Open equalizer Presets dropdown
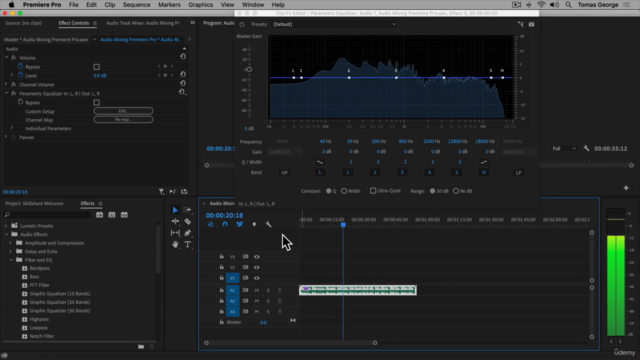Viewport: 640px width, 360px height. click(334, 24)
